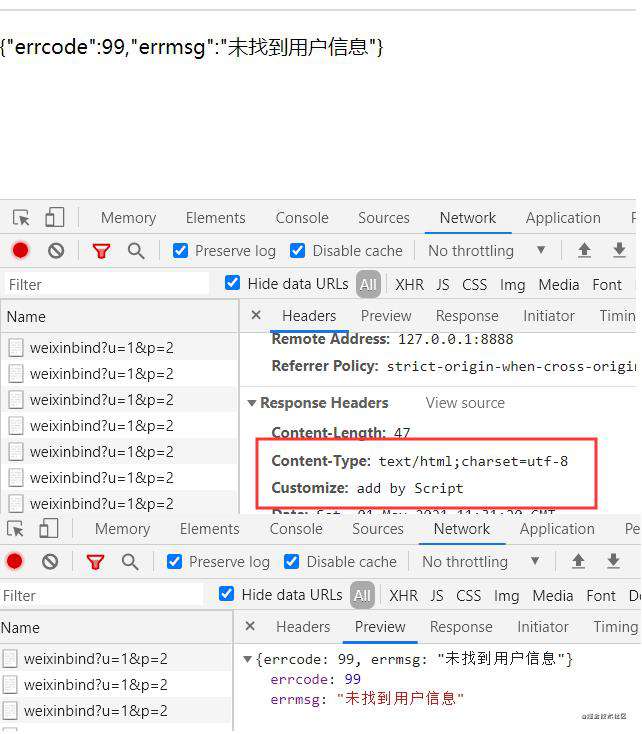Image resolution: width=642 pixels, height=734 pixels.
Task: Collapse the JSON object in Preview
Action: 247,659
